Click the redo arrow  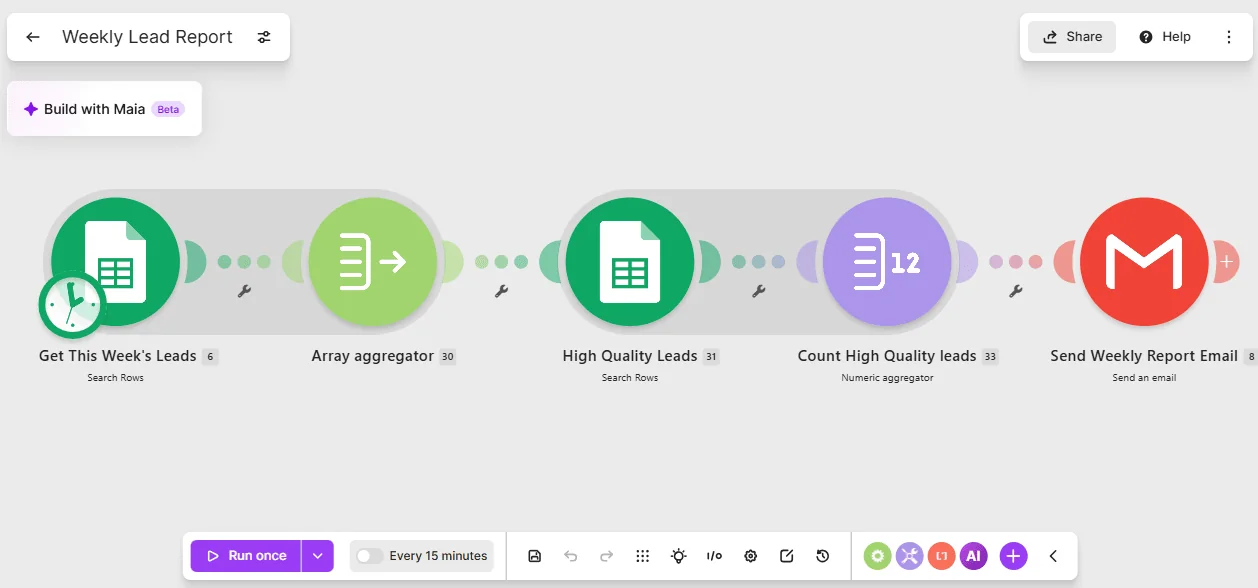tap(606, 556)
